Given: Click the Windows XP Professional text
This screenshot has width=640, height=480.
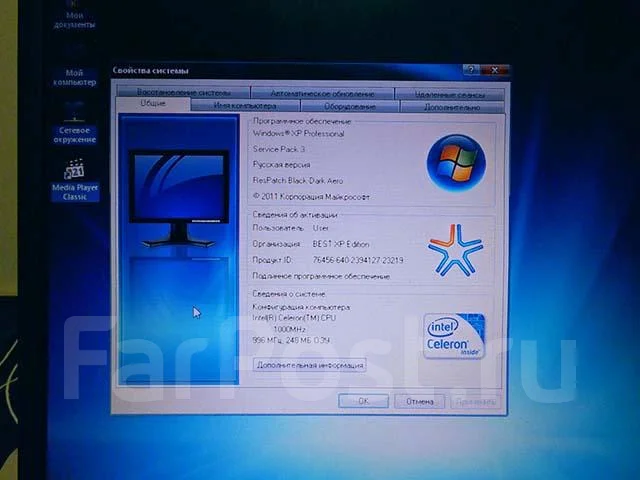Looking at the screenshot, I should point(298,133).
